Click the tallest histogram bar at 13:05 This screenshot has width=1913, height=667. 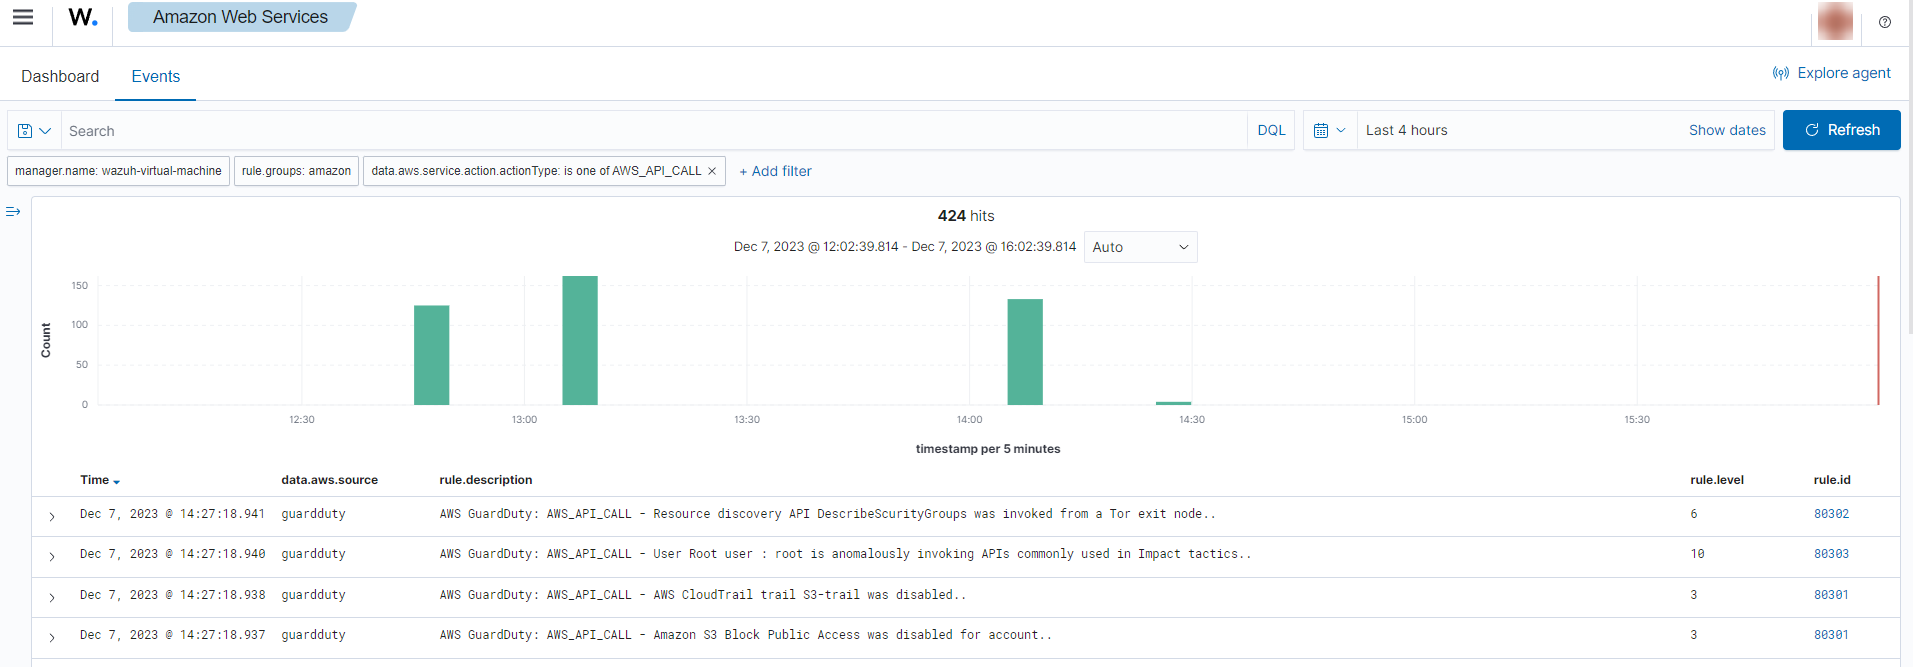(580, 340)
